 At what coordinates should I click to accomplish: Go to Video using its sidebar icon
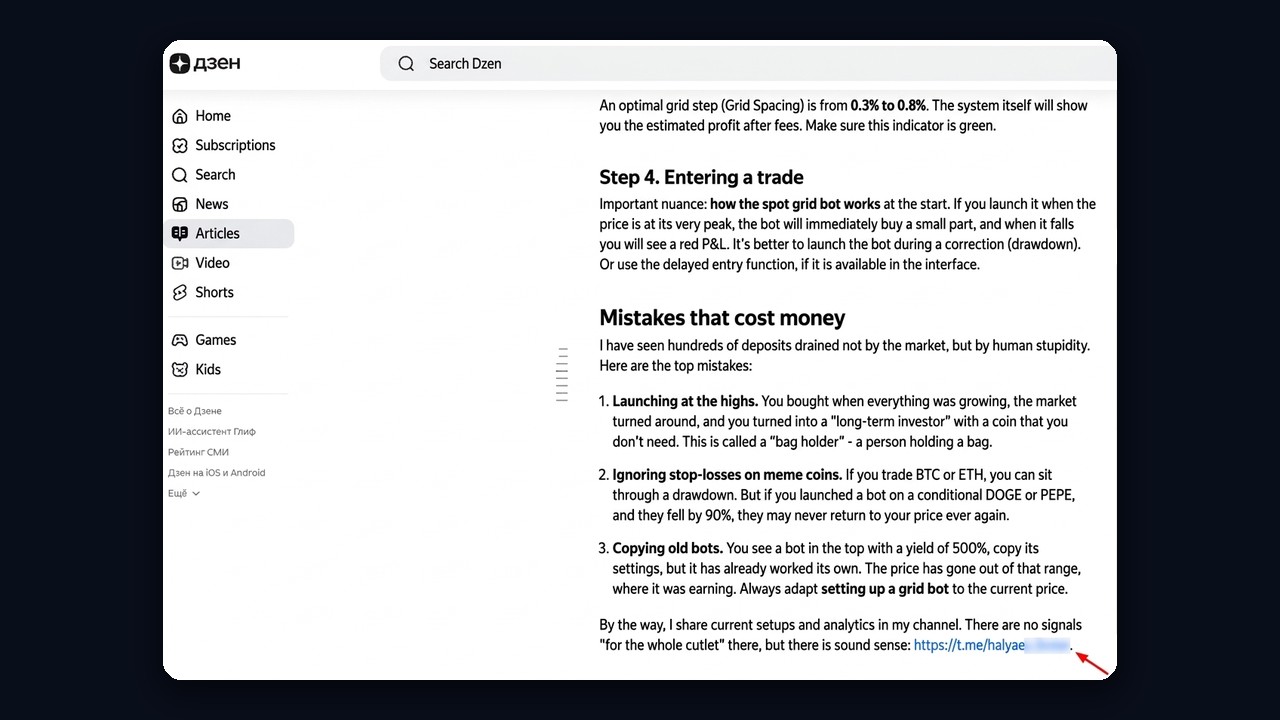click(x=180, y=263)
